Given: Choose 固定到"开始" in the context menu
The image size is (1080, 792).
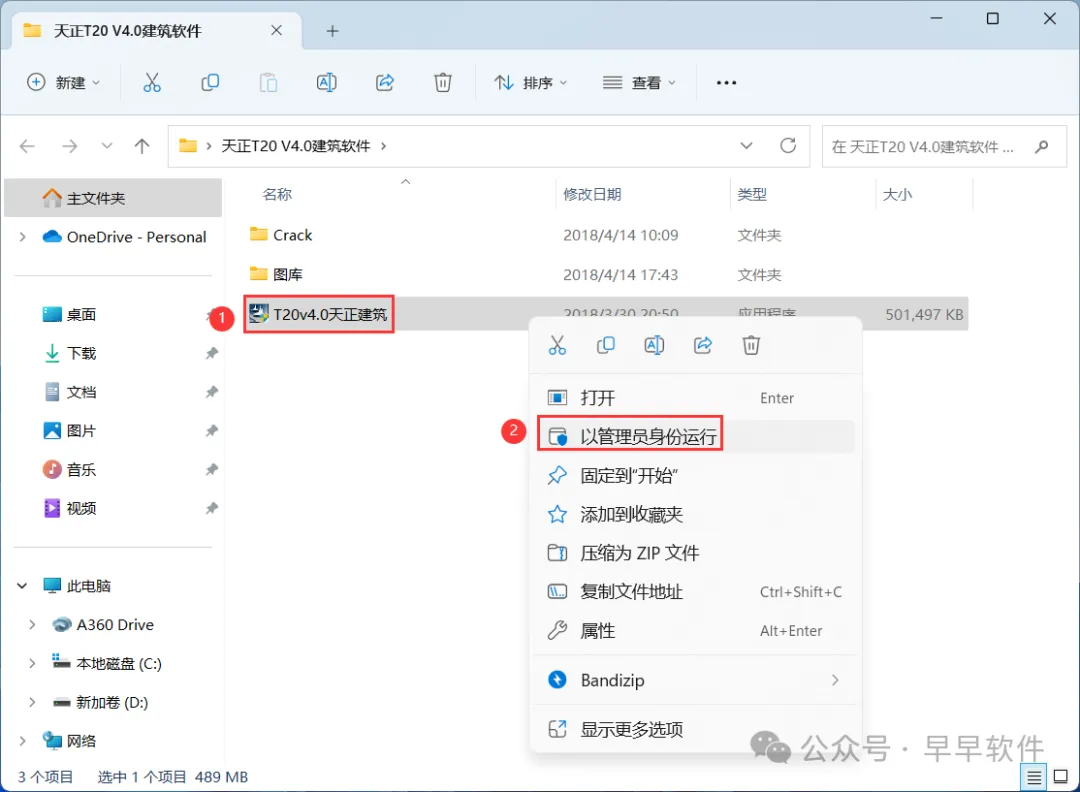Looking at the screenshot, I should [696, 475].
